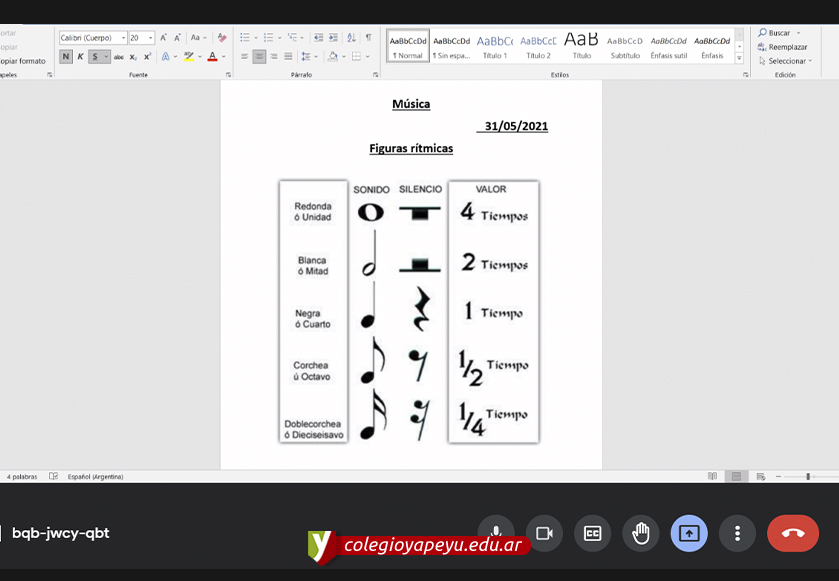
Task: Raise hand in the meeting
Action: [x=641, y=533]
